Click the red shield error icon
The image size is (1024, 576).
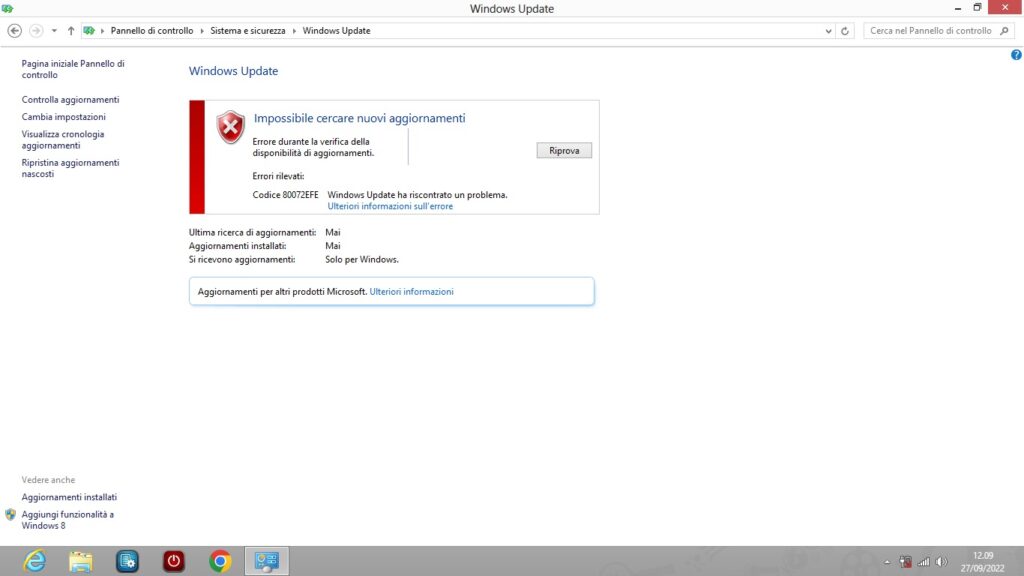coord(231,127)
